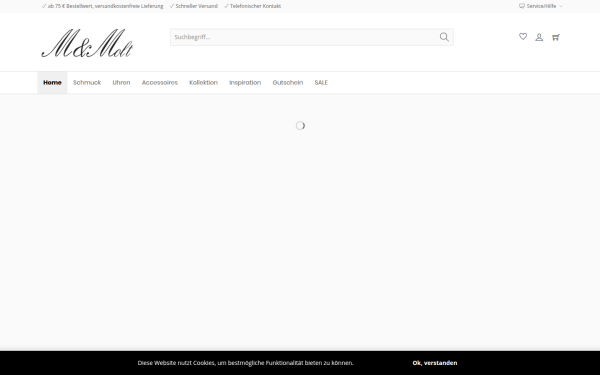Click the M&Molt logo
The width and height of the screenshot is (600, 375).
pos(87,43)
